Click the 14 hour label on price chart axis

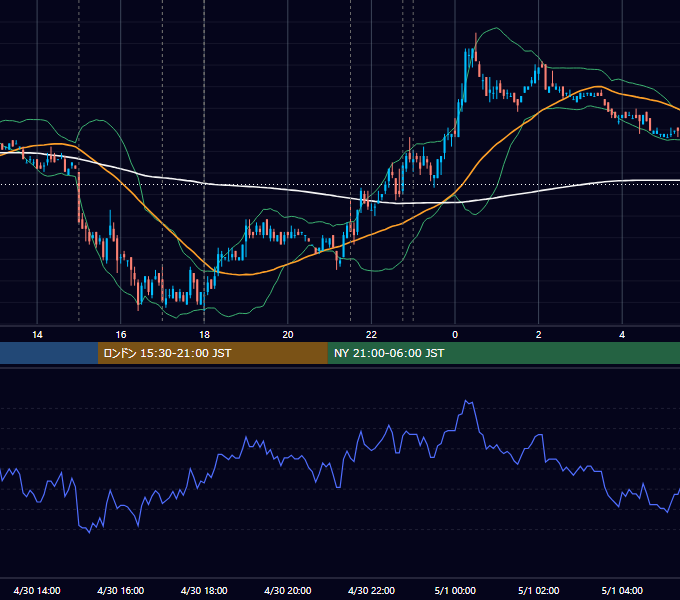37,335
